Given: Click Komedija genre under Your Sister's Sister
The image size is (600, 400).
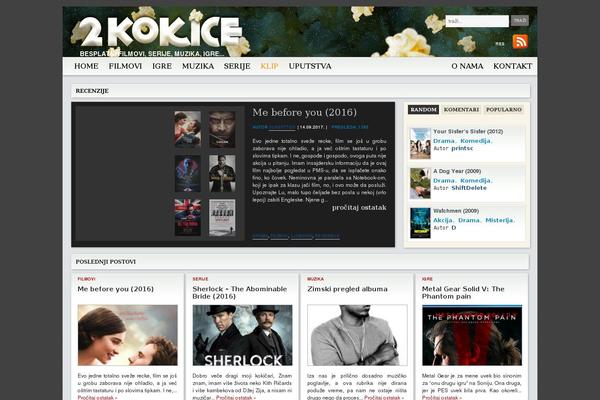Looking at the screenshot, I should (476, 141).
